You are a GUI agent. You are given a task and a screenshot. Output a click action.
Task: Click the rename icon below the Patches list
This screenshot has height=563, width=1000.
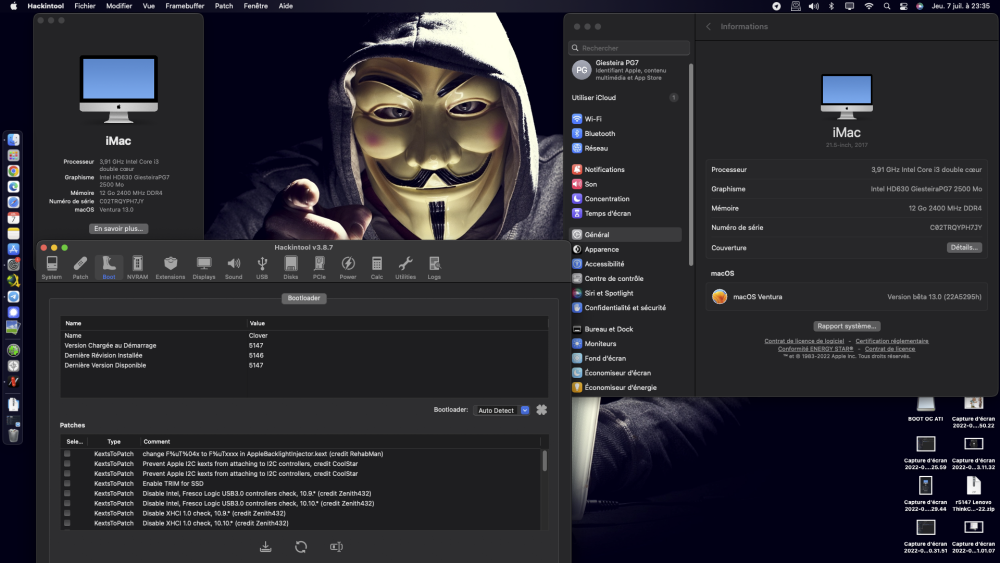tap(336, 546)
